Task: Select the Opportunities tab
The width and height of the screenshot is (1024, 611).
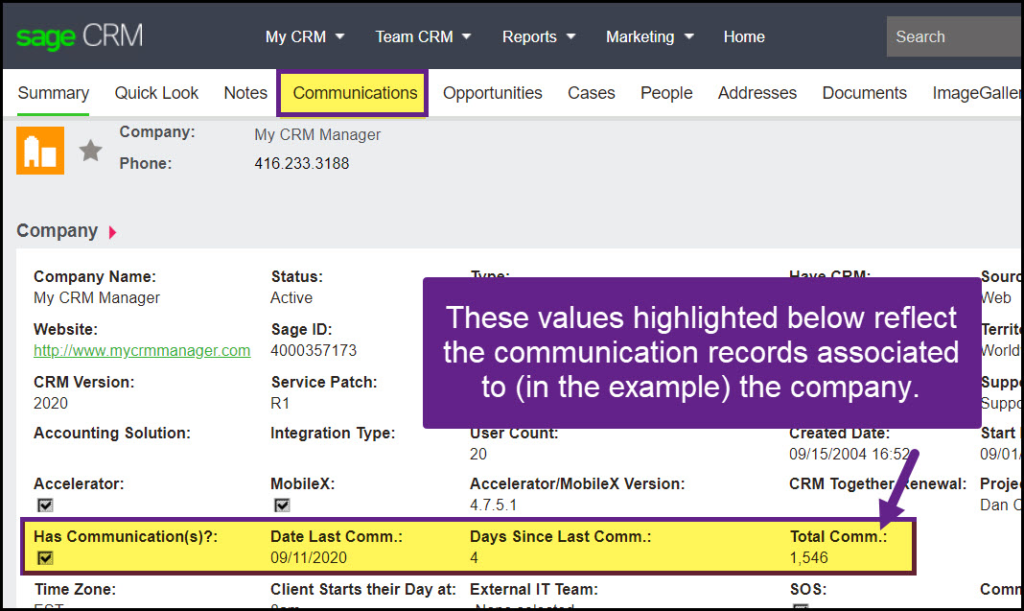Action: point(492,93)
